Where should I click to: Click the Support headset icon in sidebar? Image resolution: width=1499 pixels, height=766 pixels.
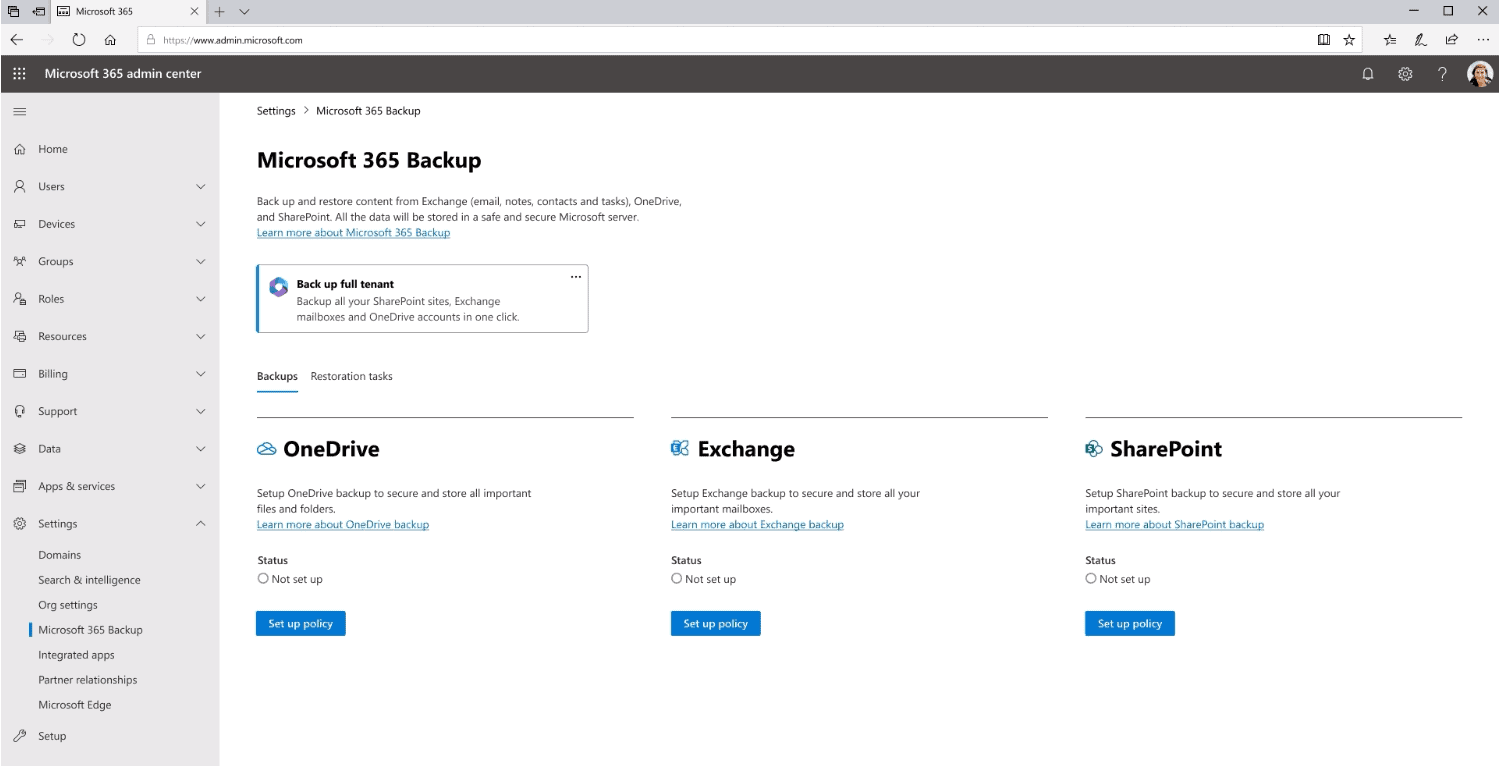pos(19,411)
